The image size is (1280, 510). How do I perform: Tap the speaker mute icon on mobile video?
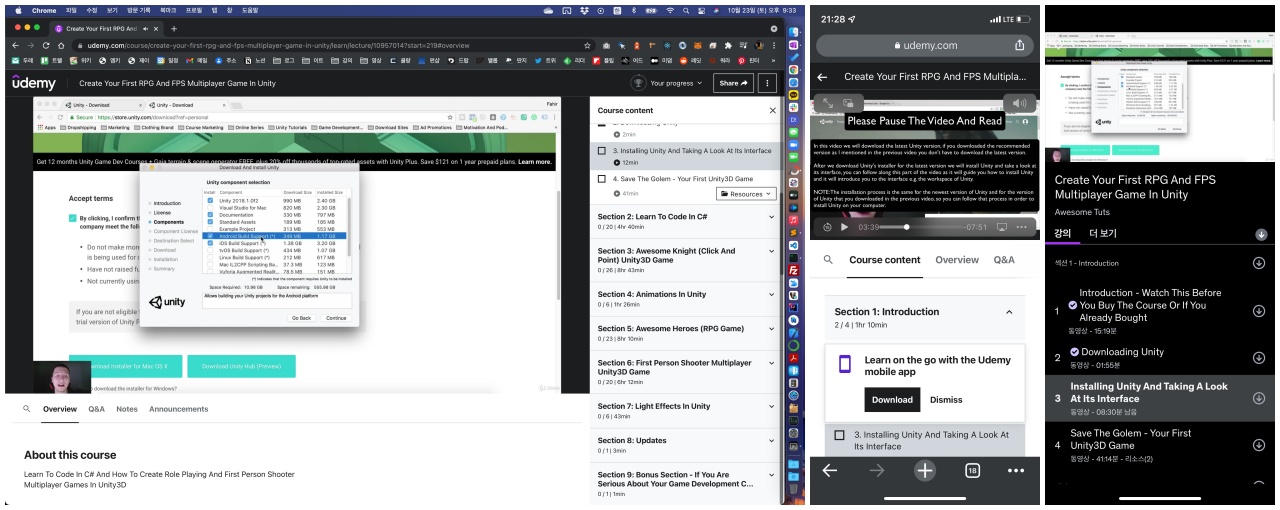click(x=1019, y=102)
